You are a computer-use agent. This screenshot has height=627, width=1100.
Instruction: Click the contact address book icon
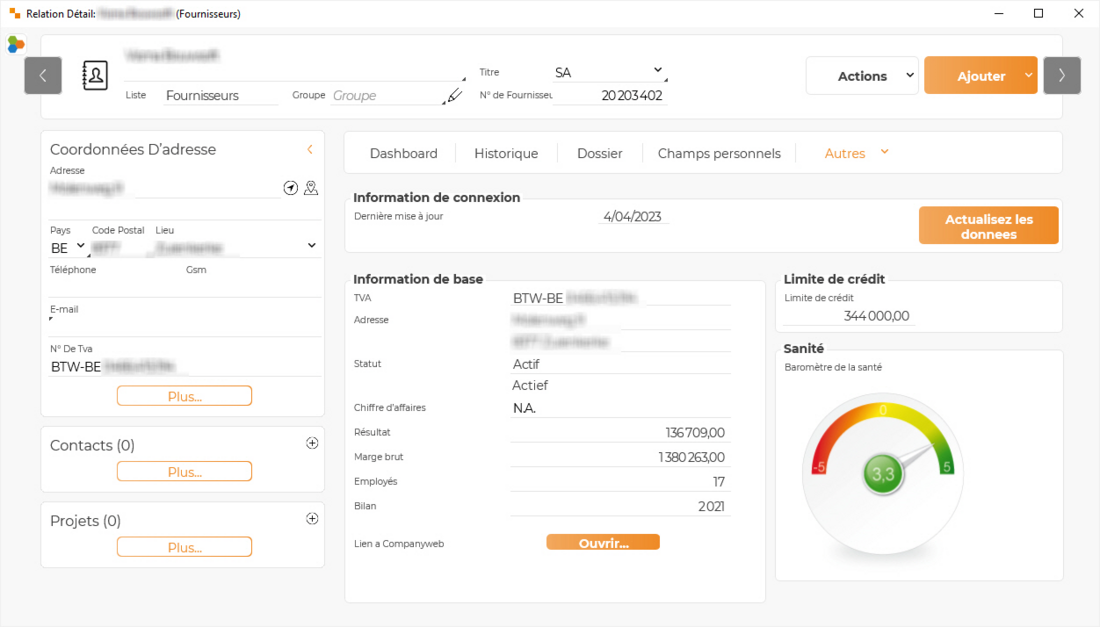[95, 76]
